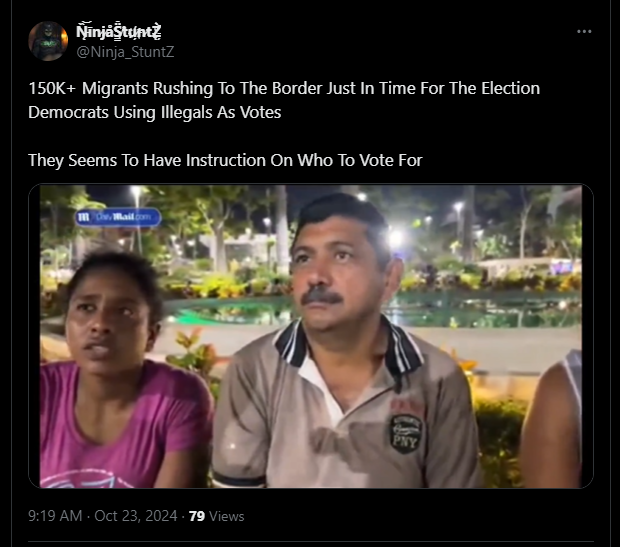620x547 pixels.
Task: Open the NinjaStuntZ display name link
Action: (x=118, y=31)
